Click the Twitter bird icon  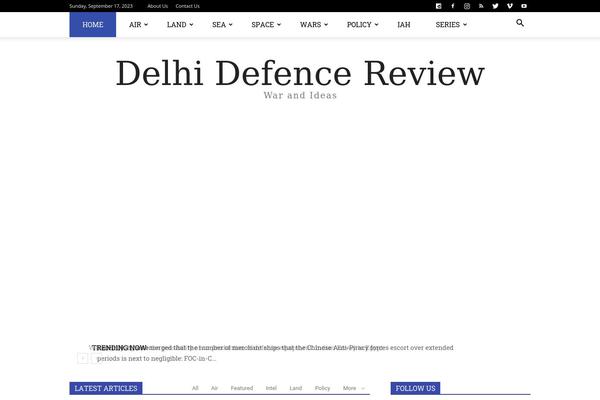(495, 6)
